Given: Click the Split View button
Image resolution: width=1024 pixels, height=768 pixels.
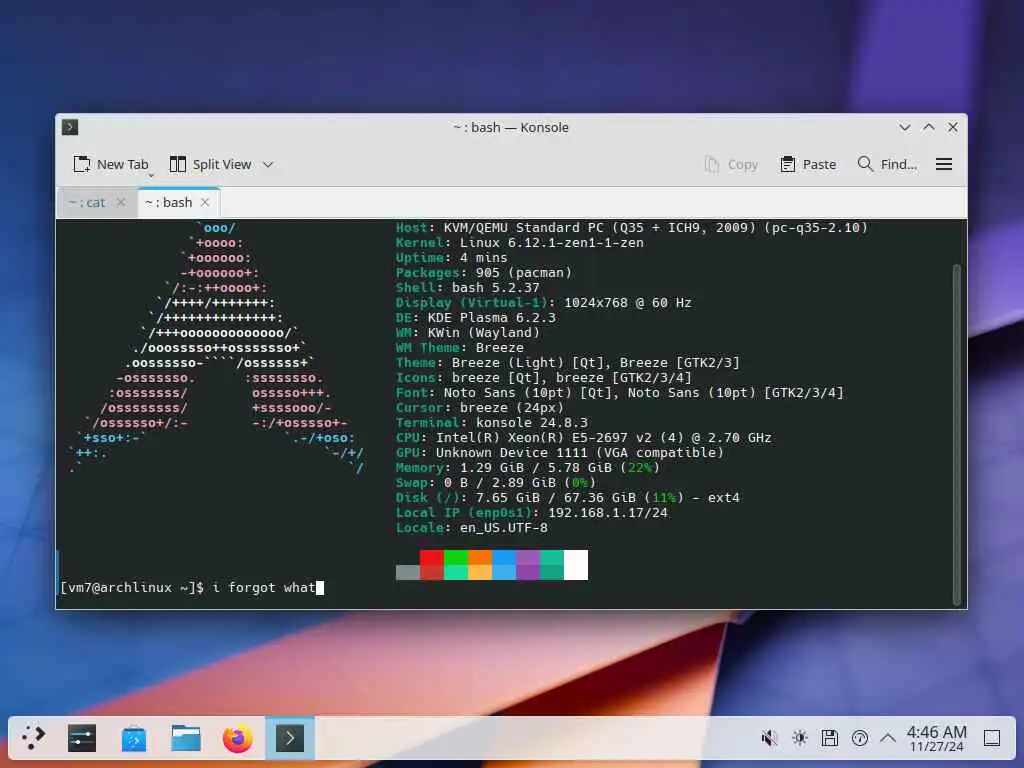Looking at the screenshot, I should (210, 165).
